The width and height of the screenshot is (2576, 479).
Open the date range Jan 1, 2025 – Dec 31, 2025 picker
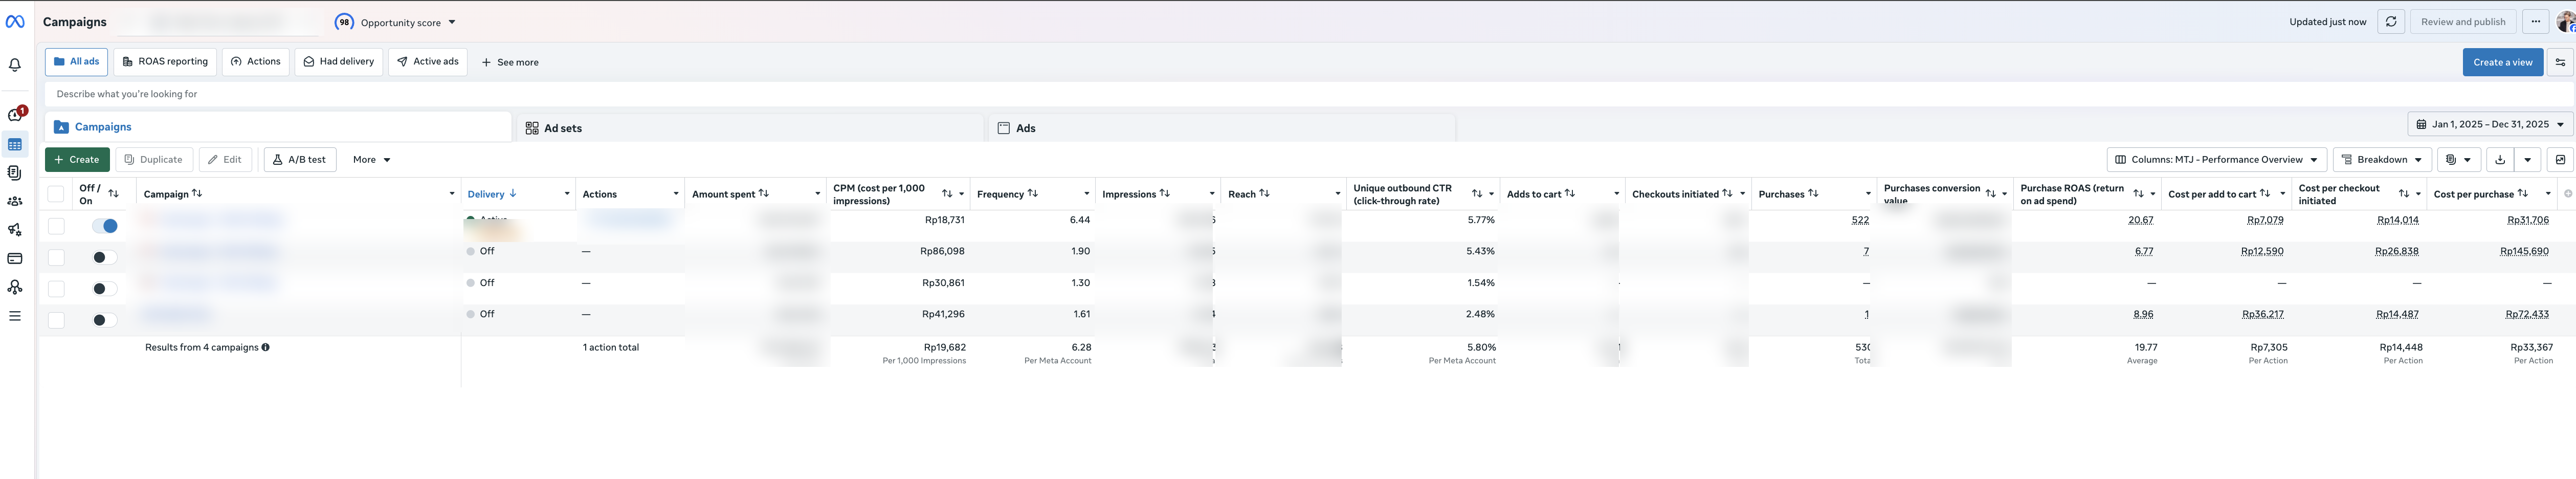pos(2490,125)
